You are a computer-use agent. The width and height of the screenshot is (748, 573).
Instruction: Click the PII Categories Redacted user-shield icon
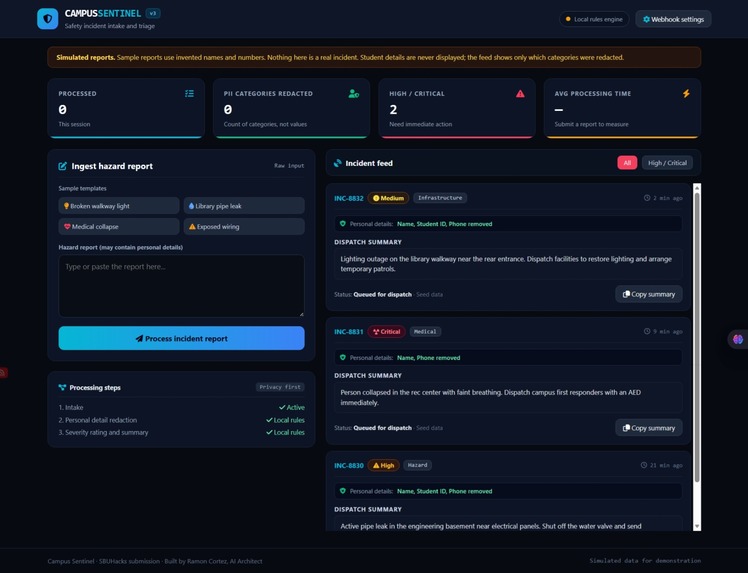(x=353, y=94)
